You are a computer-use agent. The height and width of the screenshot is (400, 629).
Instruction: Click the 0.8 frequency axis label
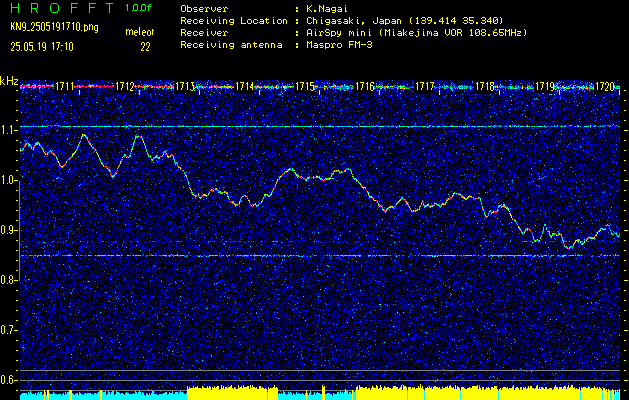point(8,280)
